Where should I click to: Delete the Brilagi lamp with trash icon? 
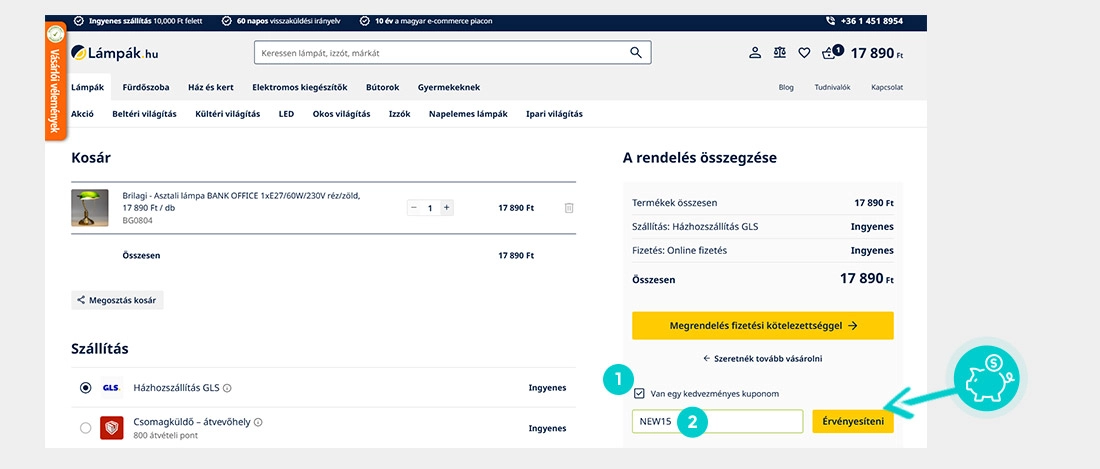point(569,208)
